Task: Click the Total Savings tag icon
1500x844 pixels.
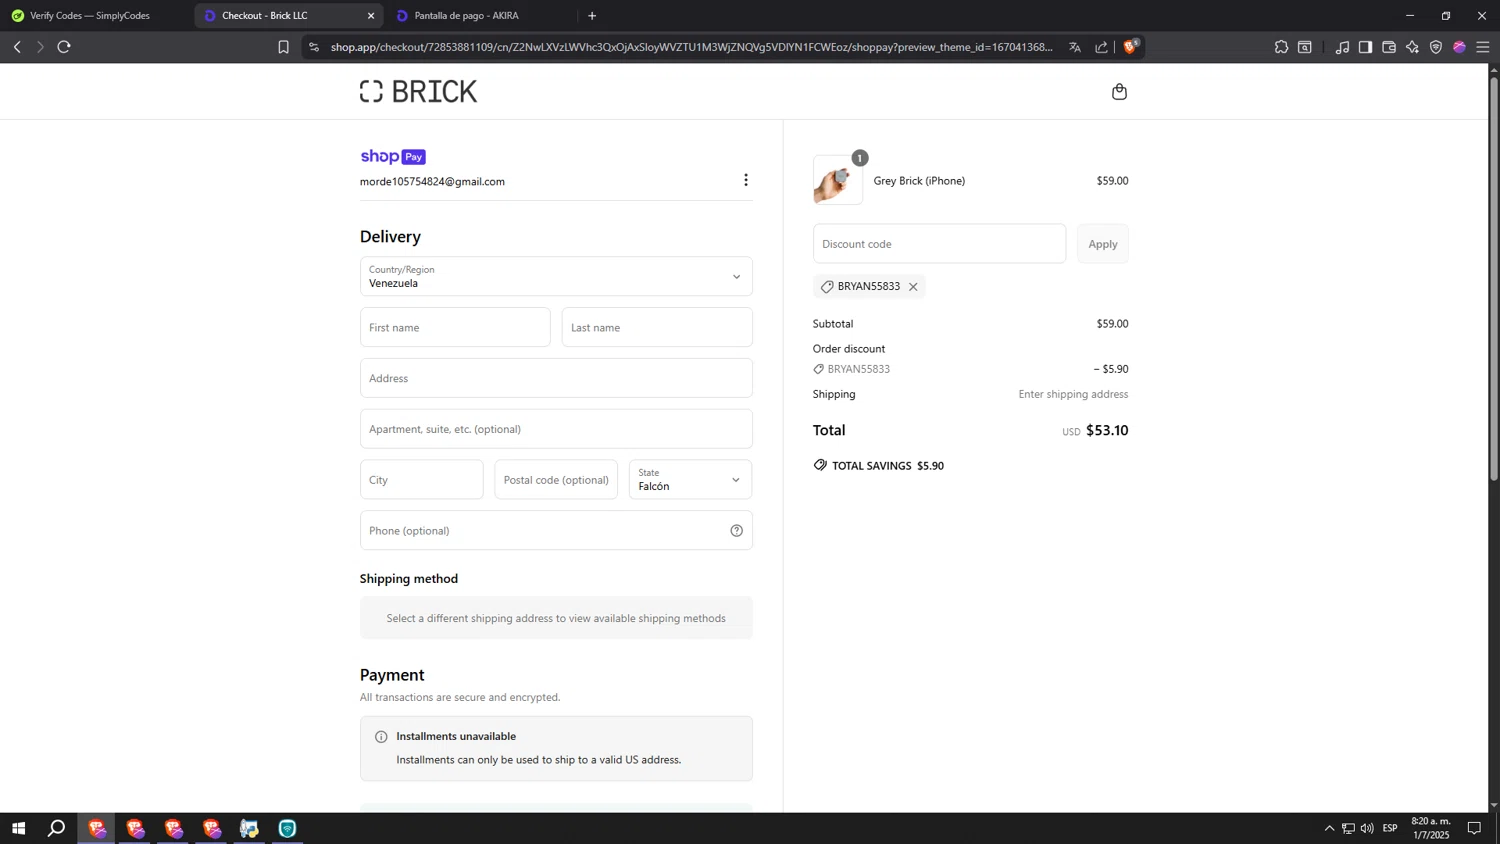Action: [x=820, y=465]
